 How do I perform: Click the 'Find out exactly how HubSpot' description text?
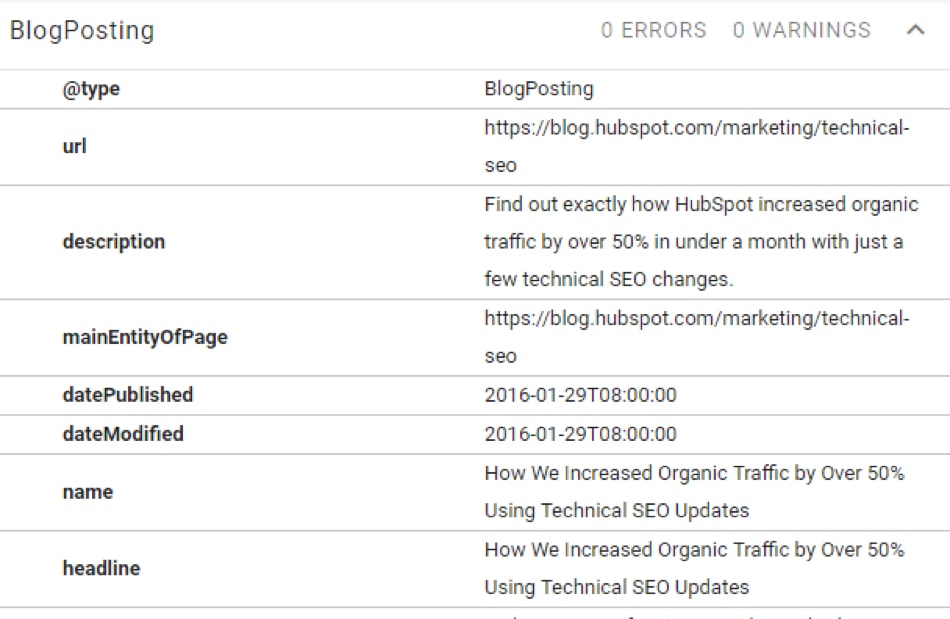(702, 242)
